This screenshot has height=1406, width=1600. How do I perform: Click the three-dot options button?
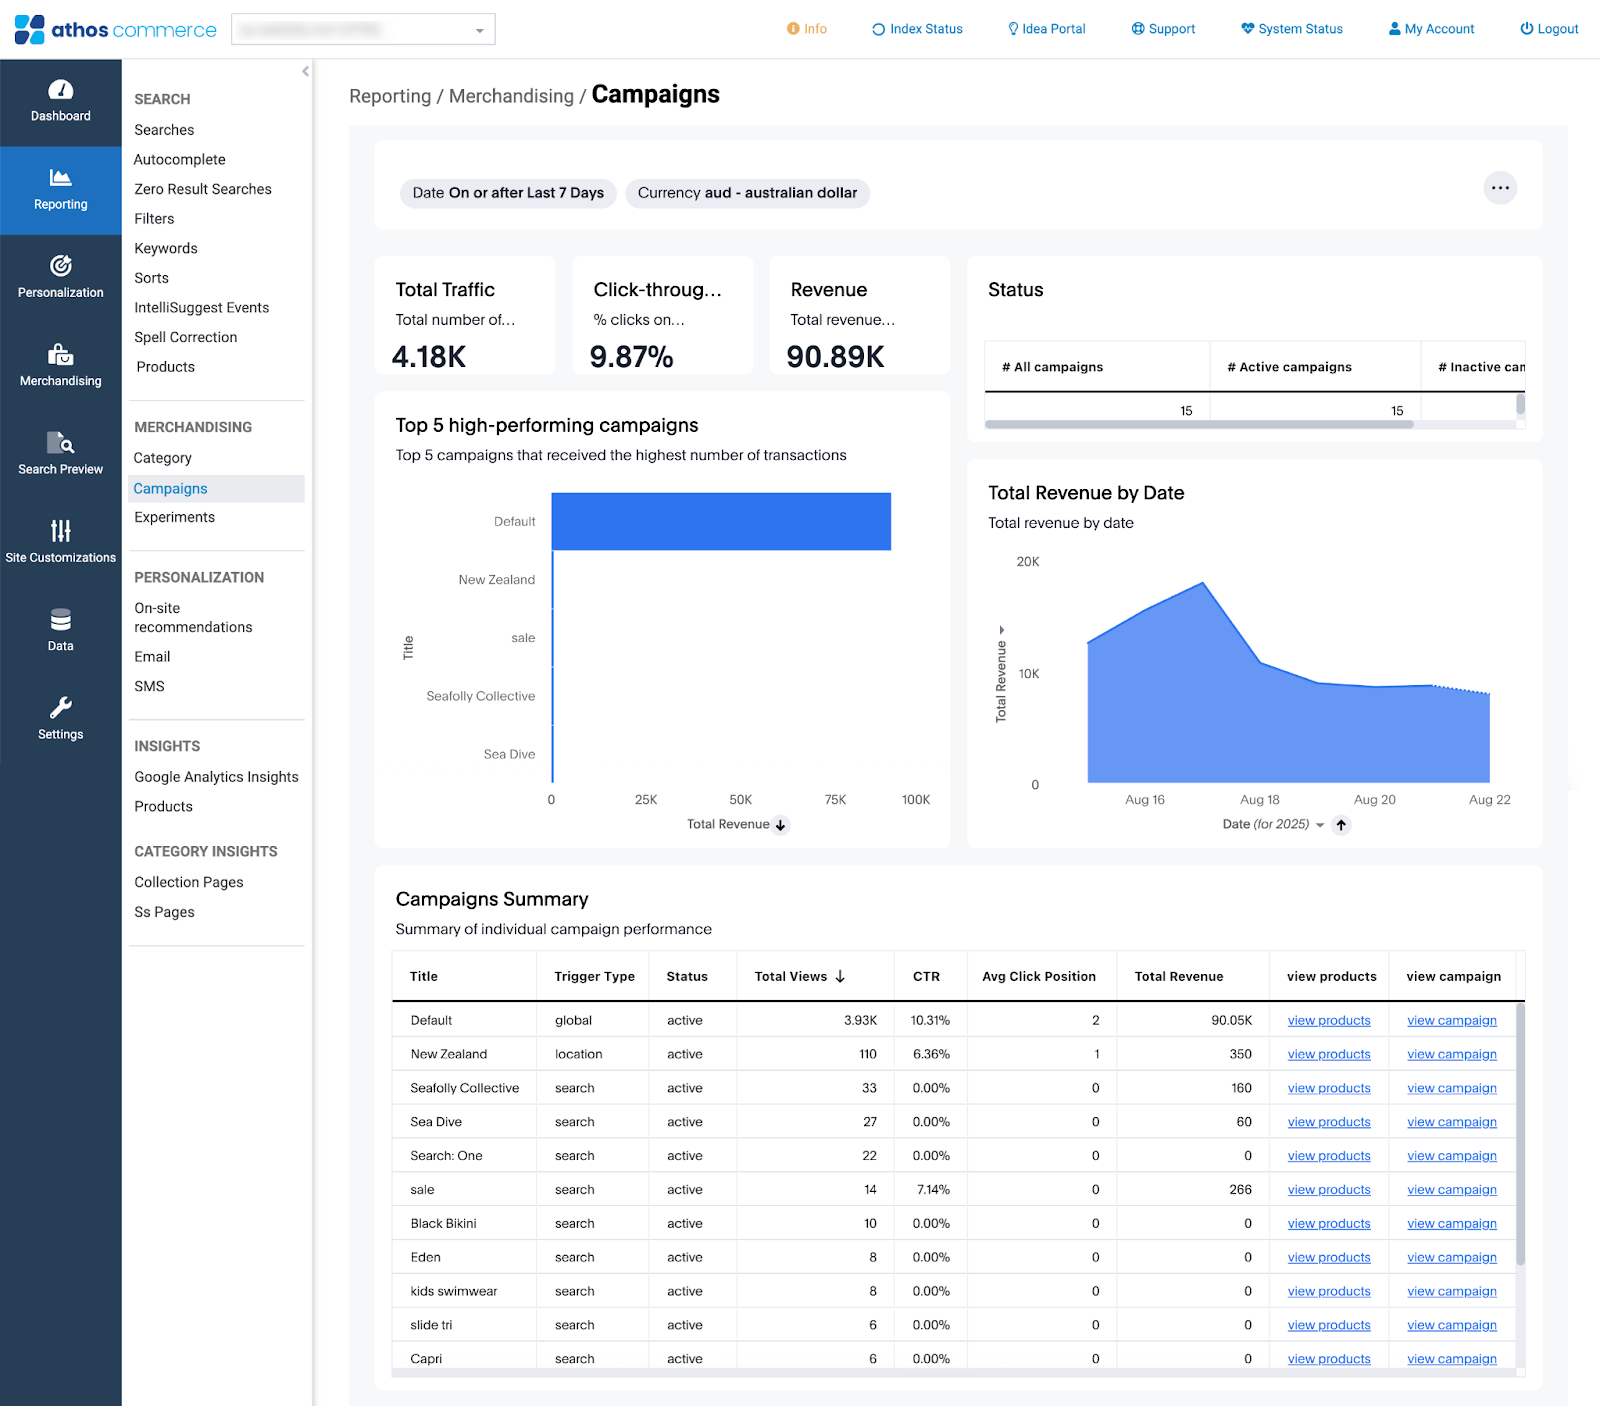tap(1500, 188)
